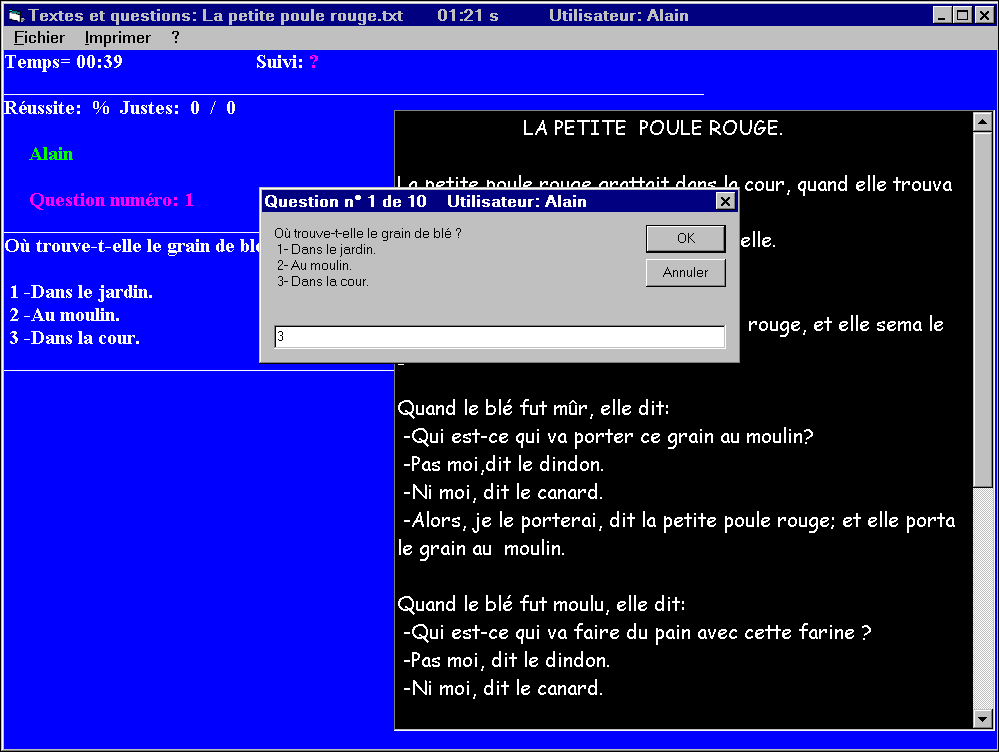Minimize the Textes et questions window
The width and height of the screenshot is (999, 752).
point(943,15)
